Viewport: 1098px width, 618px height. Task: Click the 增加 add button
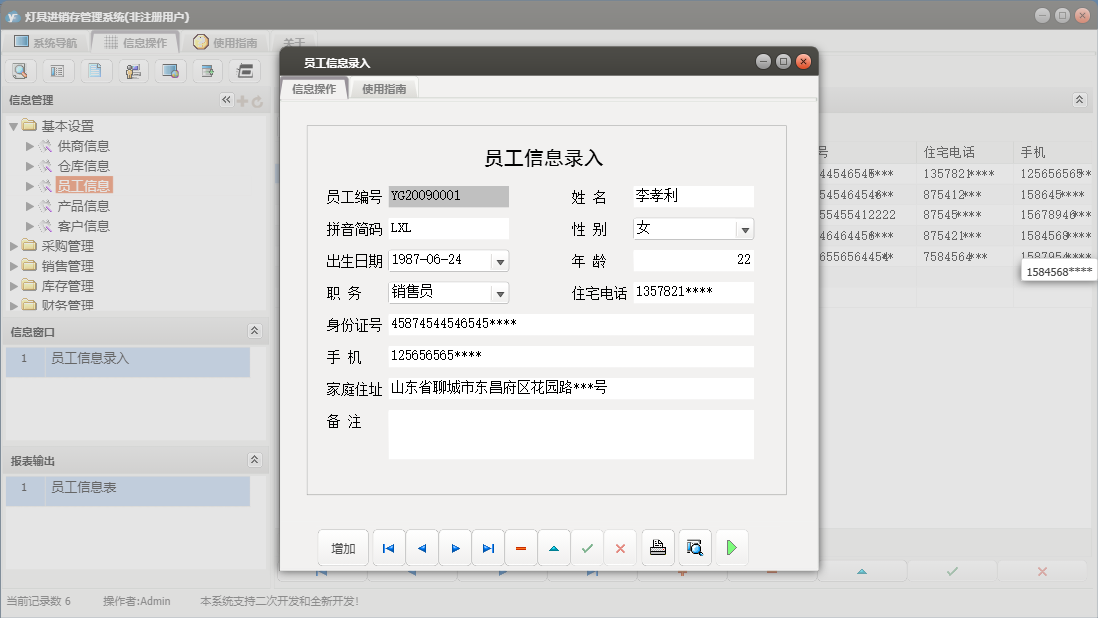click(x=343, y=547)
